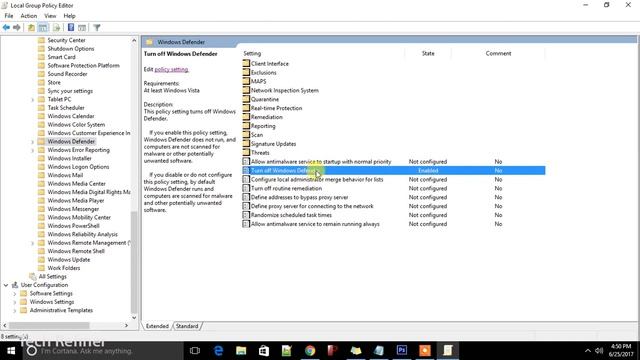Click the Back arrow in the toolbar
The height and width of the screenshot is (360, 640).
(x=6, y=27)
